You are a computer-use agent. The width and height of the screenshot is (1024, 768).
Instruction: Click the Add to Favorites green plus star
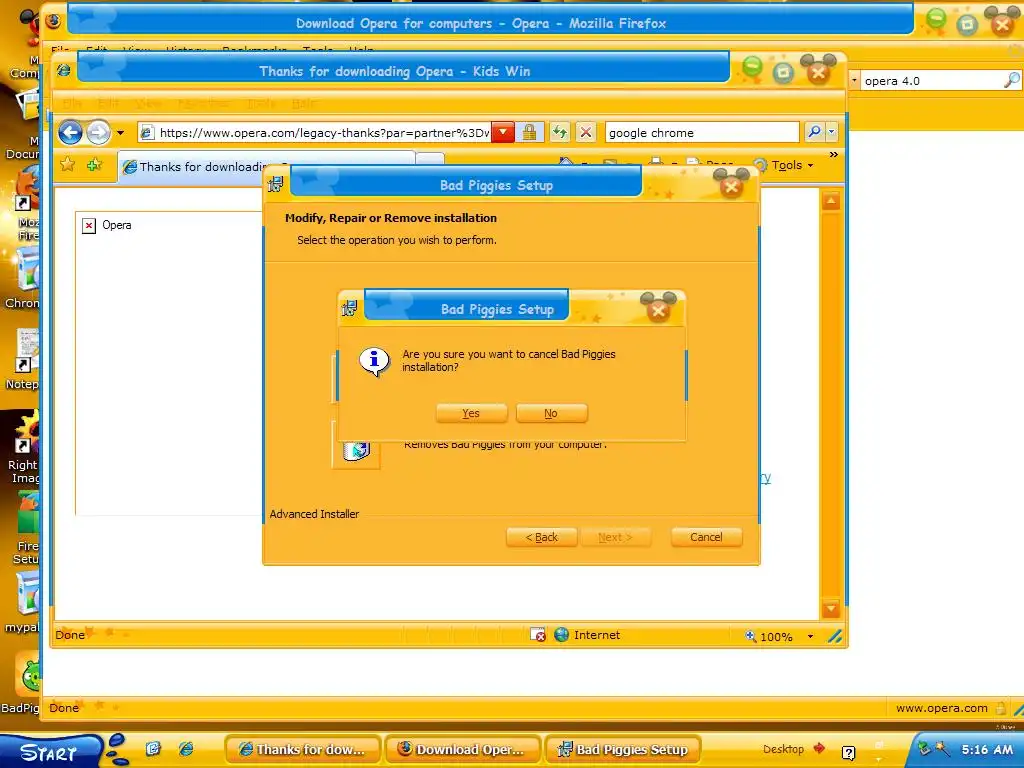[x=95, y=165]
